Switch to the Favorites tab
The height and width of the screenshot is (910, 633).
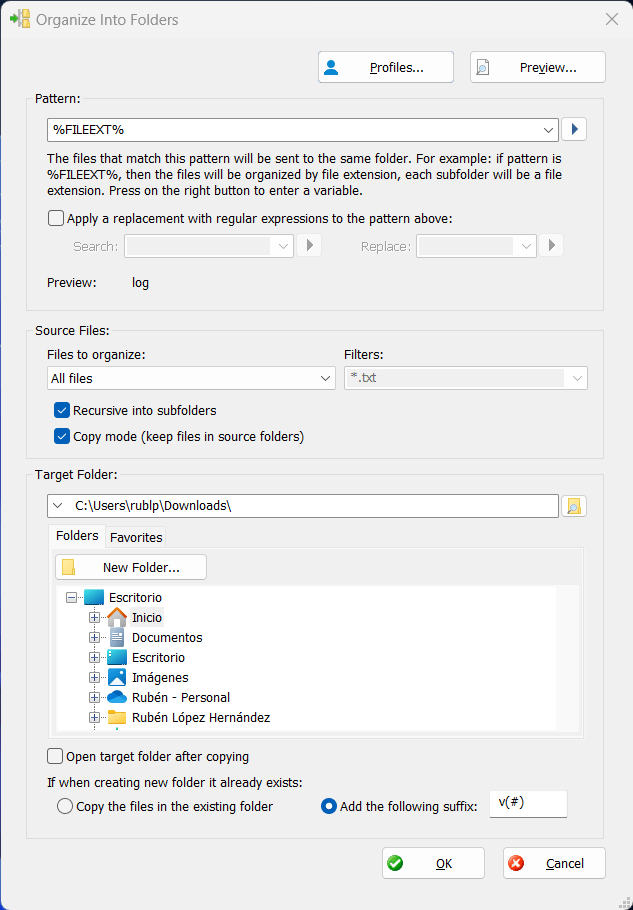coord(135,537)
